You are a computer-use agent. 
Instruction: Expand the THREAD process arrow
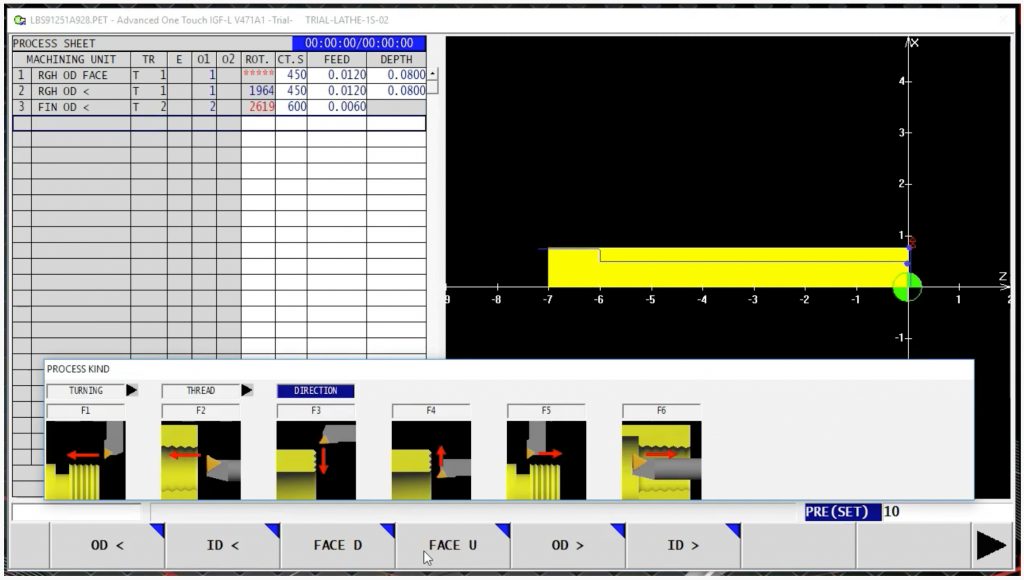(x=247, y=390)
